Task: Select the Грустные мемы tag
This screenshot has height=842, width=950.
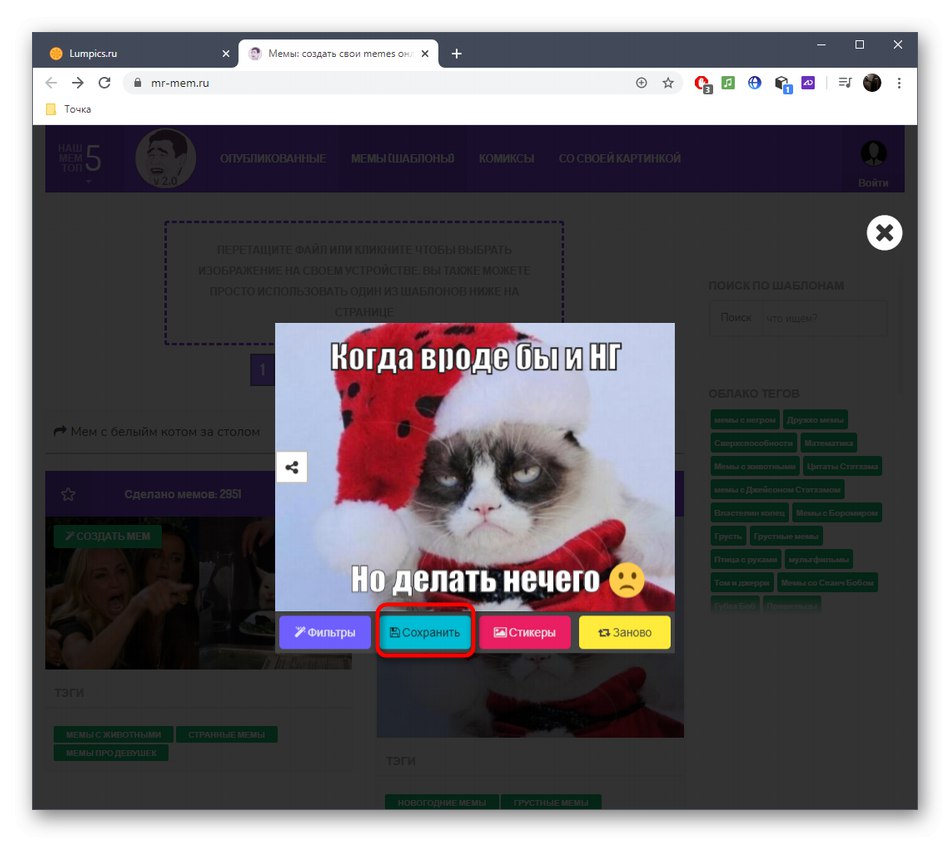Action: point(785,536)
